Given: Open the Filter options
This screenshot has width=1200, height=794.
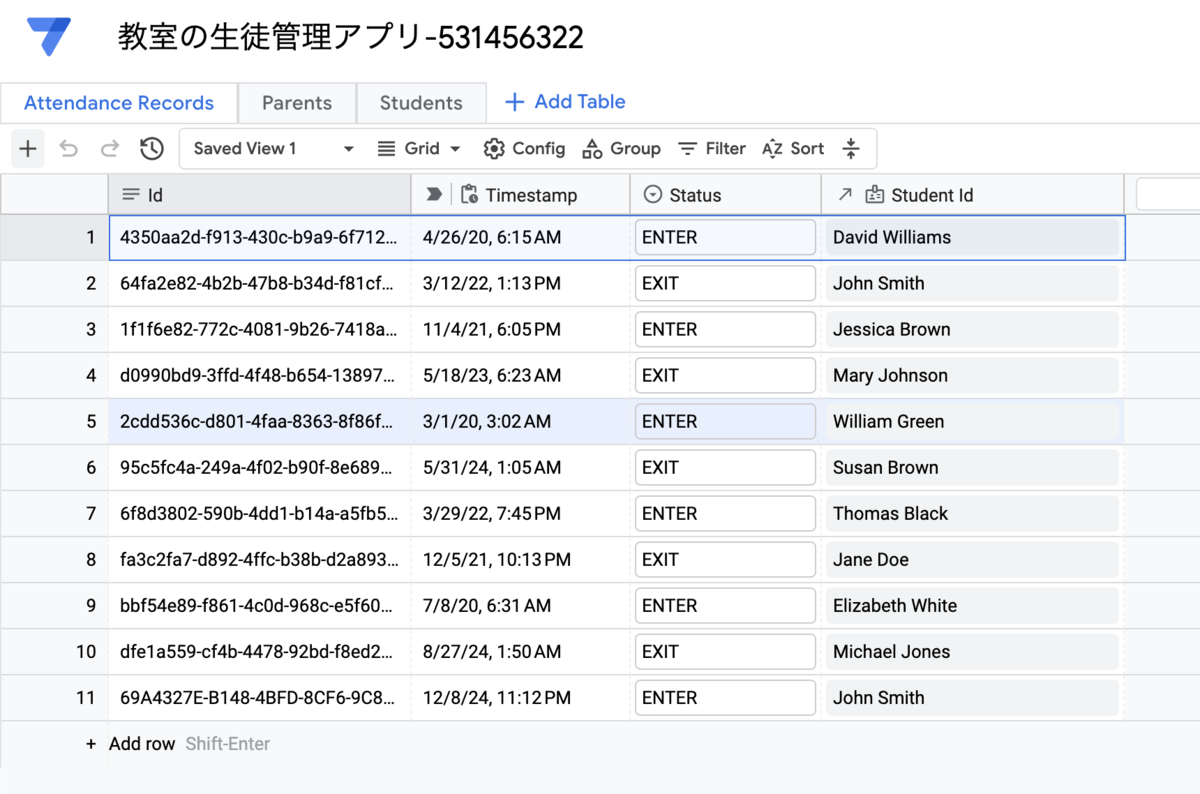Looking at the screenshot, I should [x=711, y=149].
